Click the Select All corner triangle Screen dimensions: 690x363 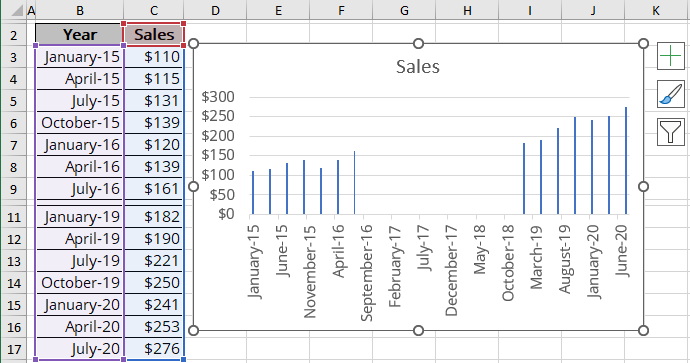(17, 10)
